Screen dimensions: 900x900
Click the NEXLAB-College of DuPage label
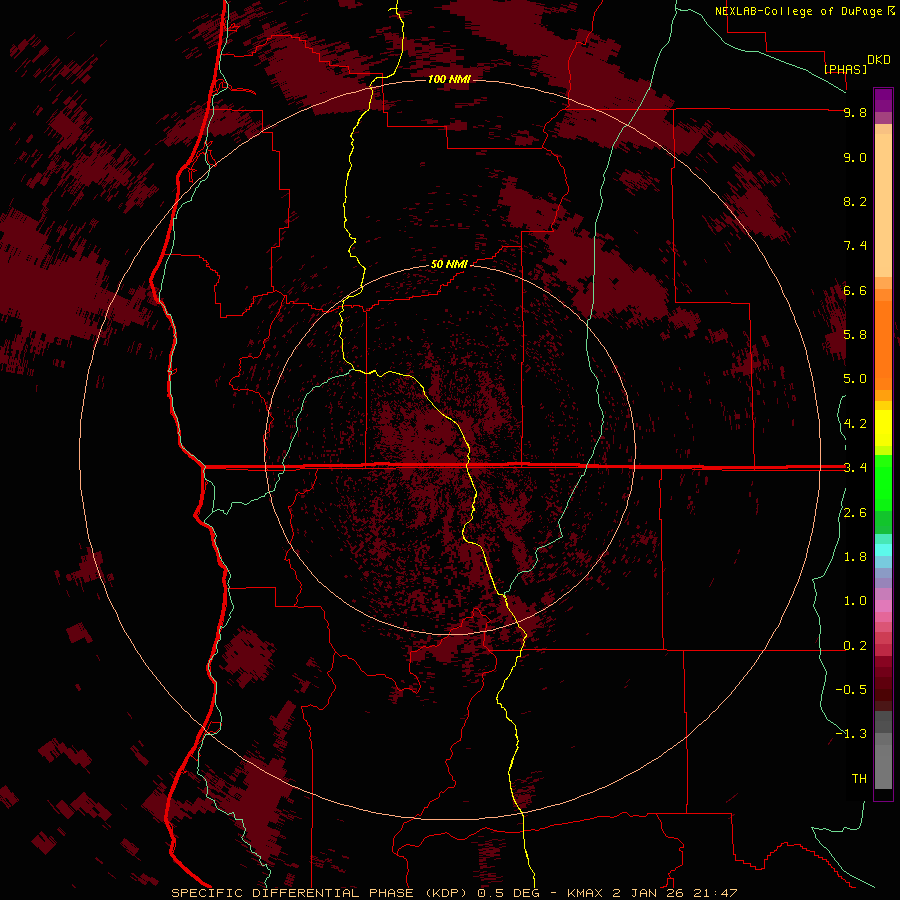pyautogui.click(x=798, y=11)
